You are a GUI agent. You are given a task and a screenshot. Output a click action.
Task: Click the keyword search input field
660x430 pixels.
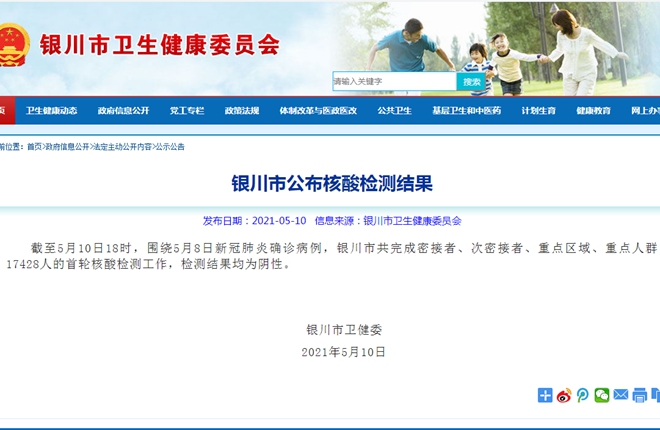point(394,81)
